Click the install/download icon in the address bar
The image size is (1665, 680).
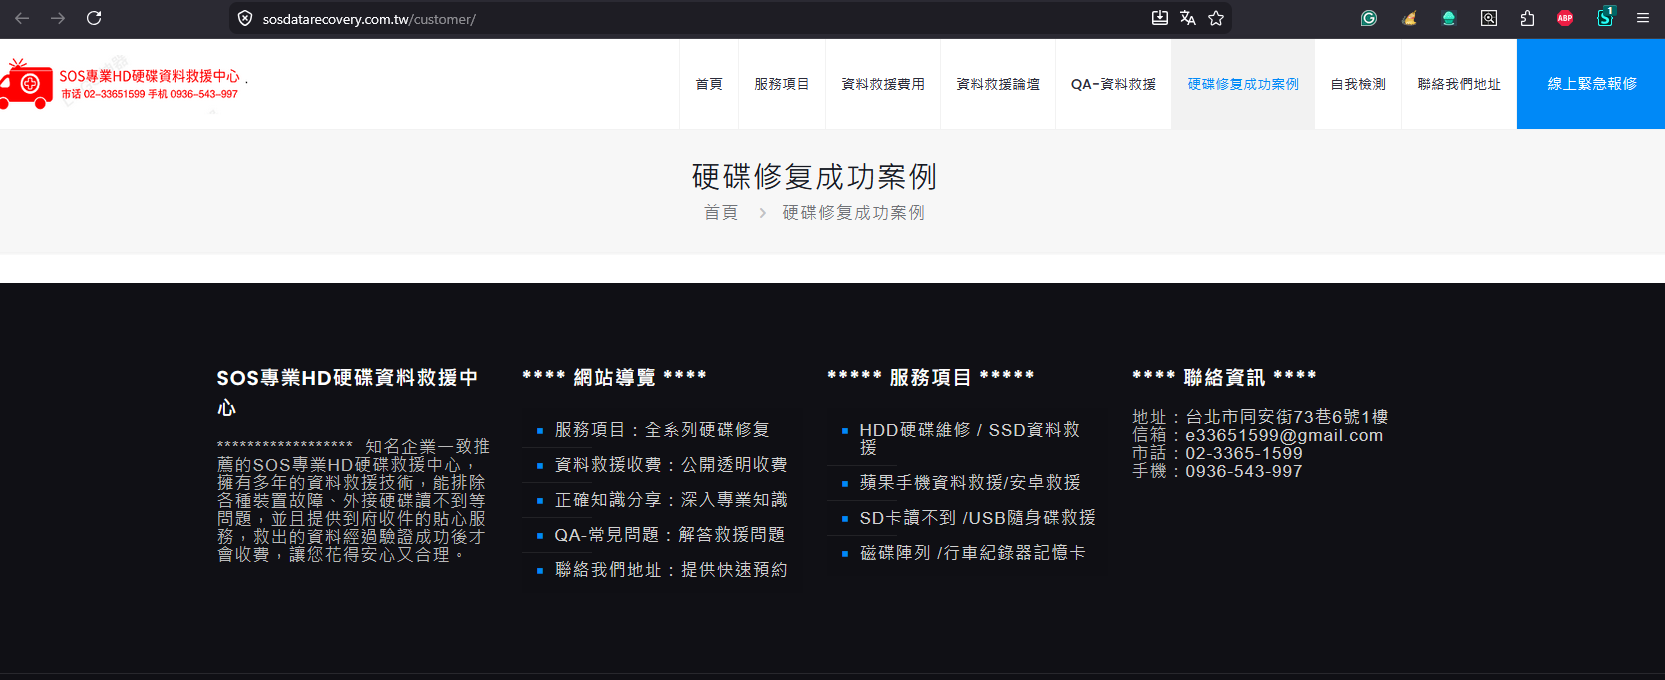[1160, 18]
